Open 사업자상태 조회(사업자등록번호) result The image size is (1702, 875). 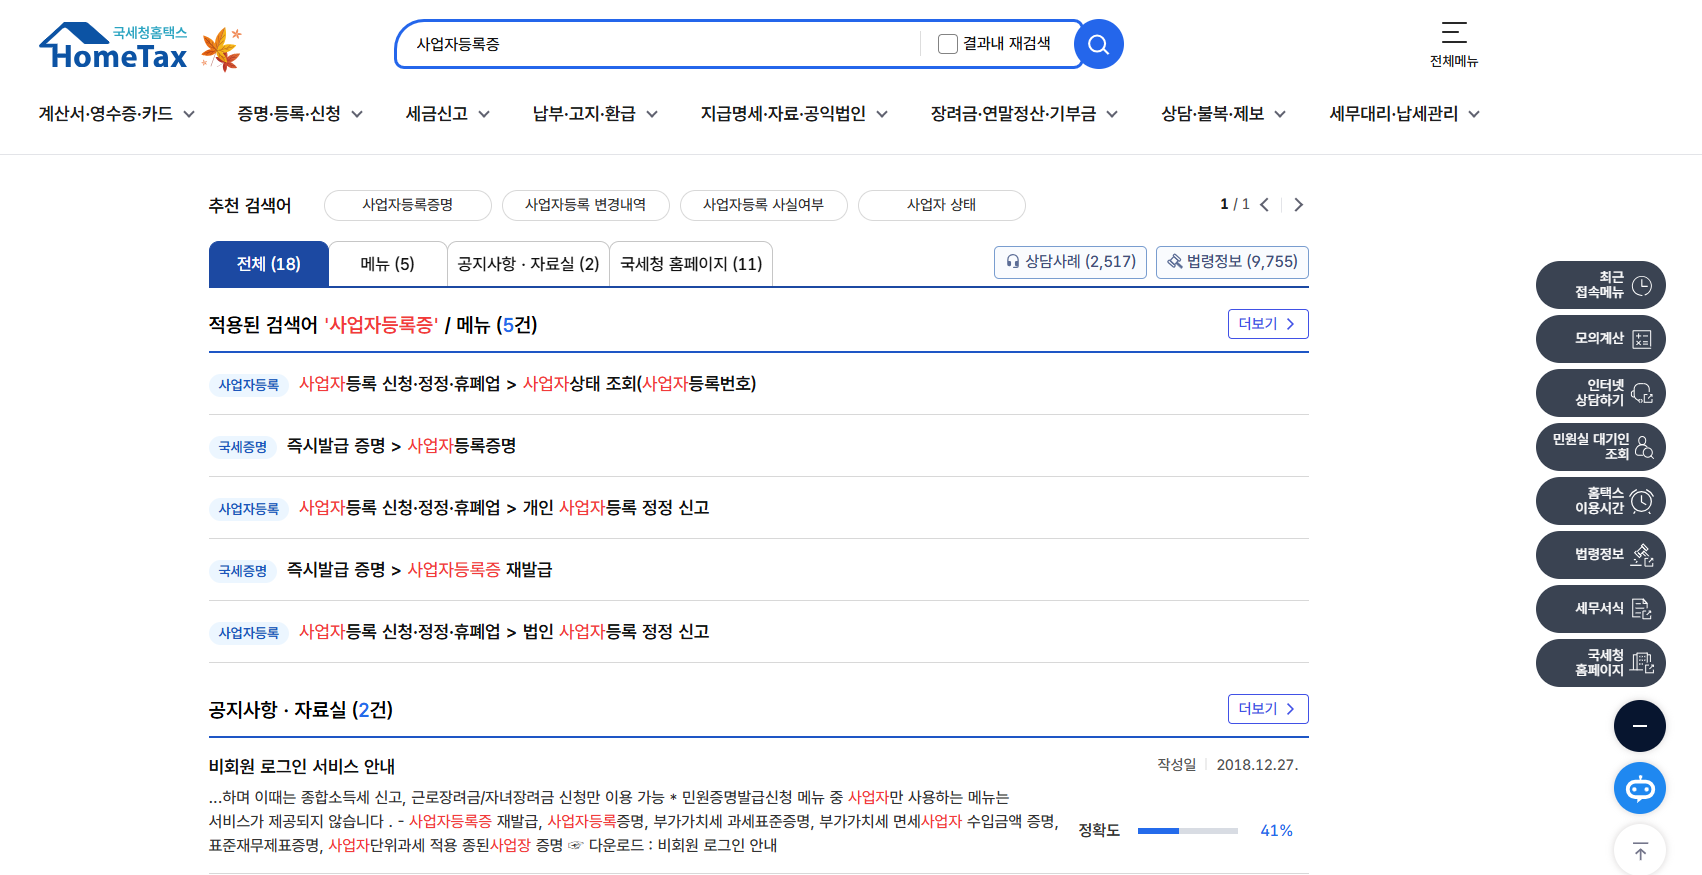[x=527, y=384]
